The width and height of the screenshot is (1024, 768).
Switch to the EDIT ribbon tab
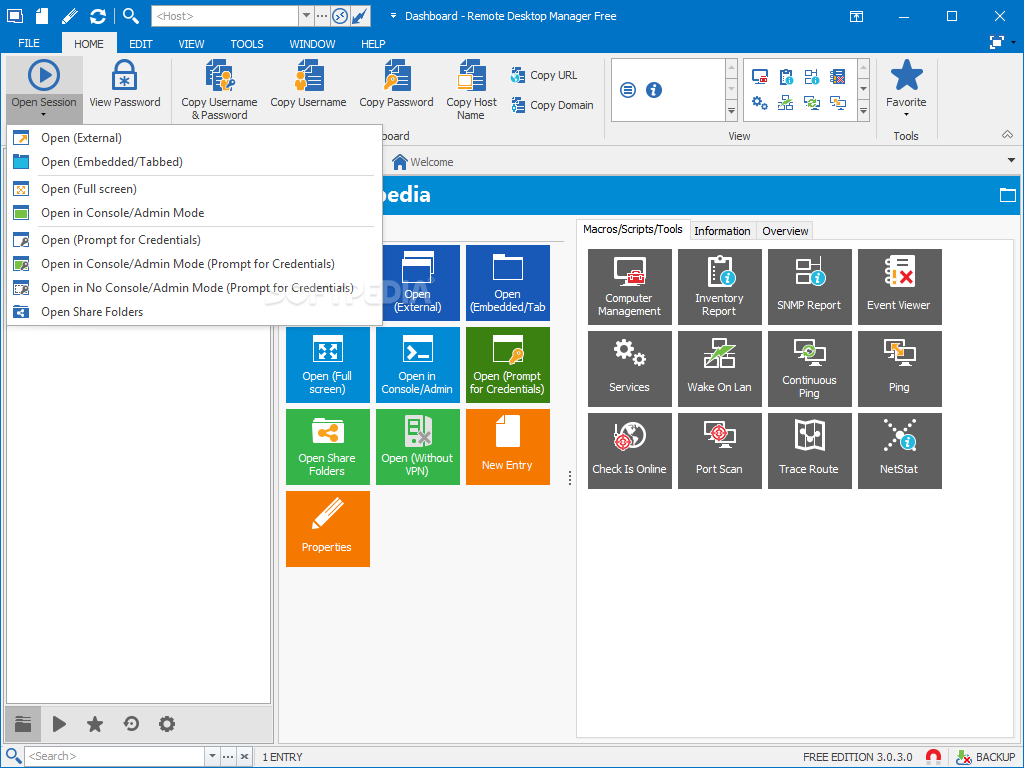click(x=140, y=44)
